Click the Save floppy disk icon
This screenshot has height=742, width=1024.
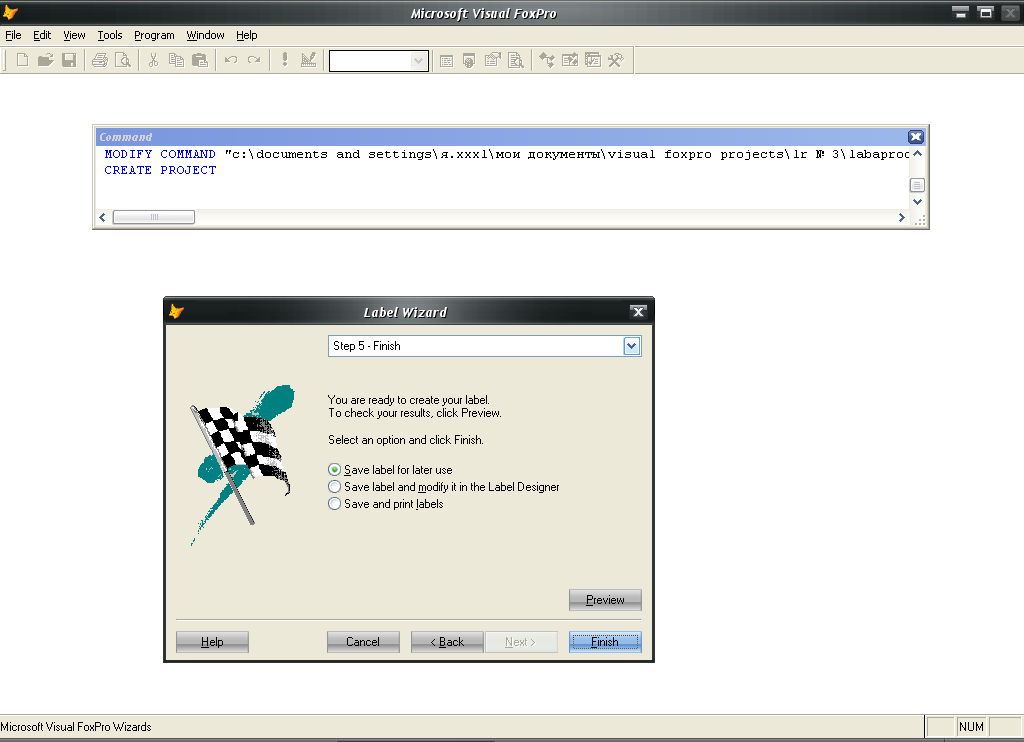coord(69,61)
